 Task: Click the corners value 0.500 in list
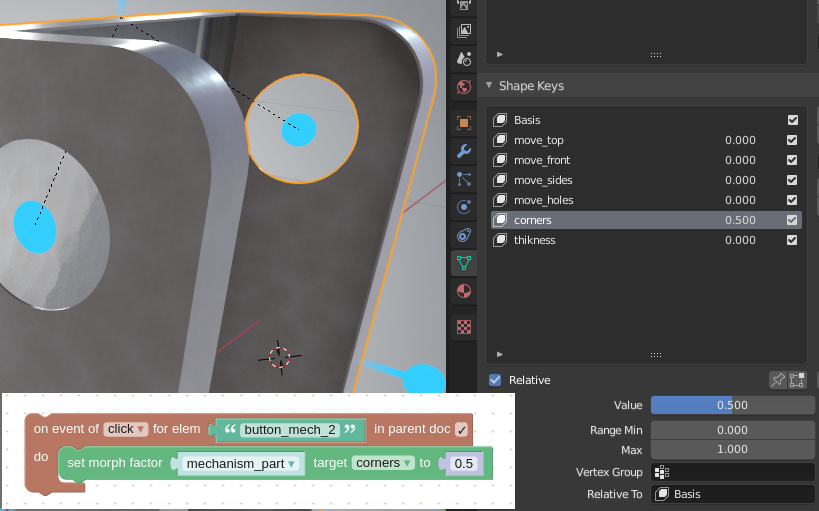[x=740, y=220]
